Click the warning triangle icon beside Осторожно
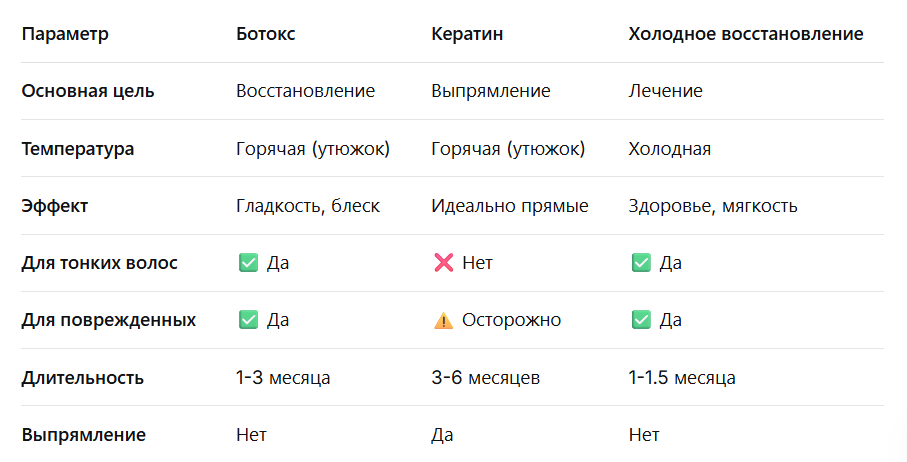 443,320
